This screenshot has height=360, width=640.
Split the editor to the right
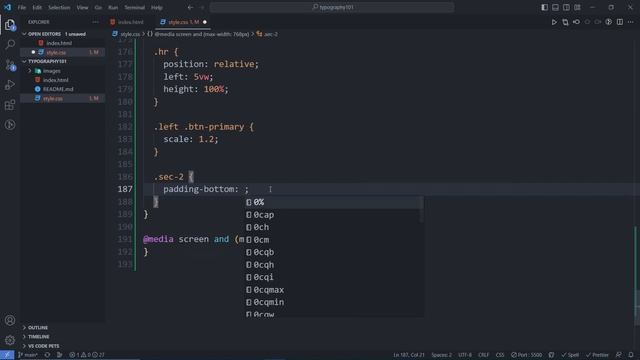point(620,22)
